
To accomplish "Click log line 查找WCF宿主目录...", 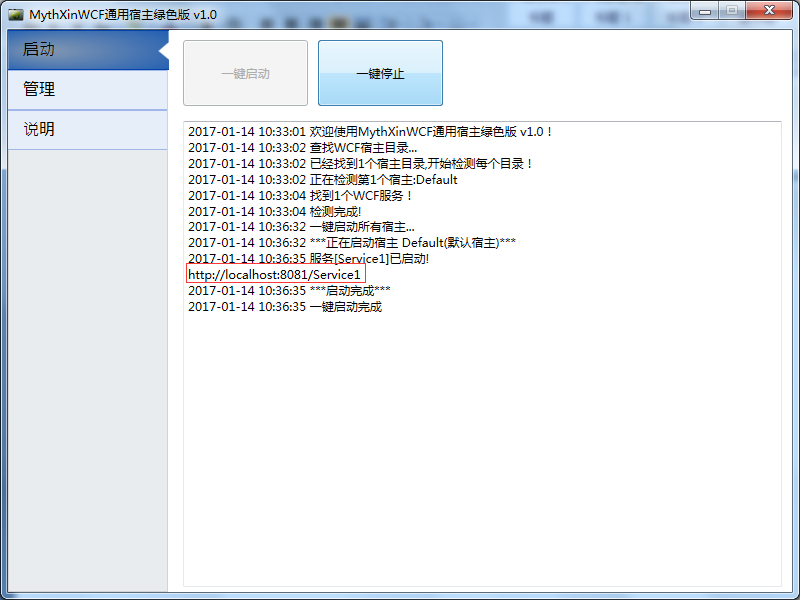I will 303,148.
